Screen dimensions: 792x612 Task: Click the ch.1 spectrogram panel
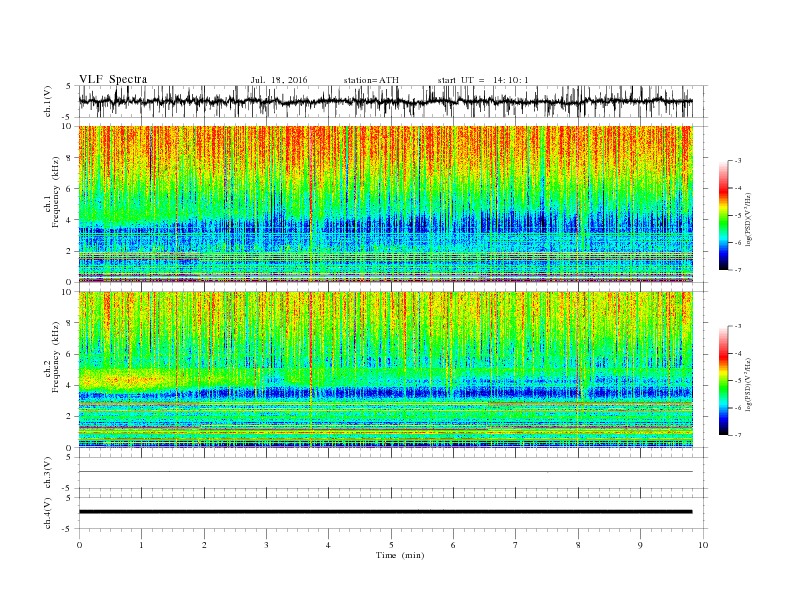click(x=385, y=204)
